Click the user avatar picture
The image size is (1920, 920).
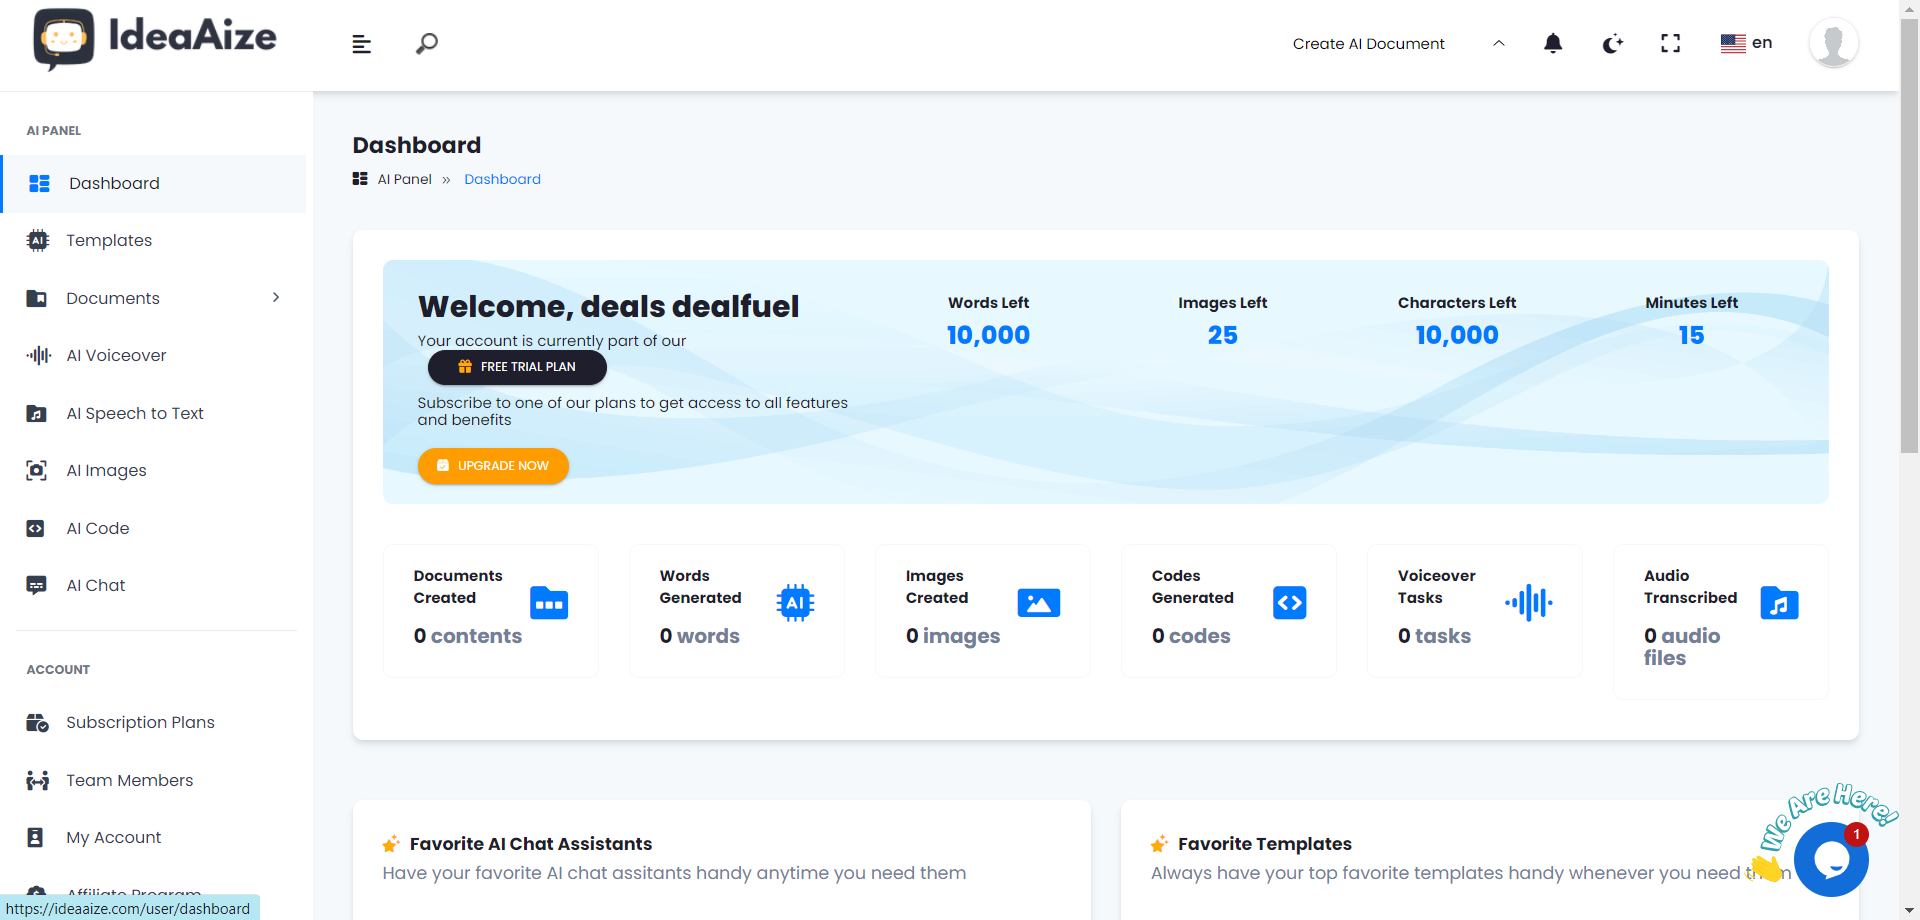1833,42
